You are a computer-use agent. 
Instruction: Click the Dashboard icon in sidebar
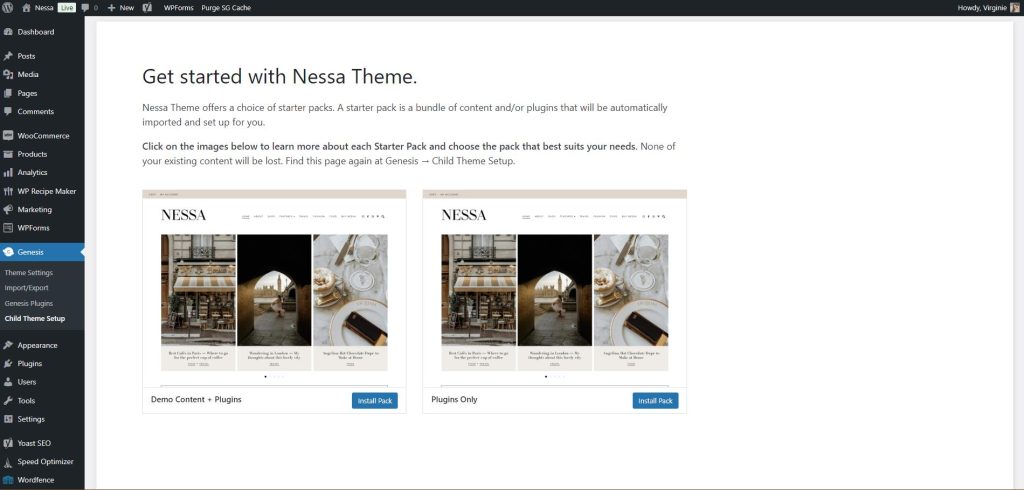pyautogui.click(x=8, y=32)
